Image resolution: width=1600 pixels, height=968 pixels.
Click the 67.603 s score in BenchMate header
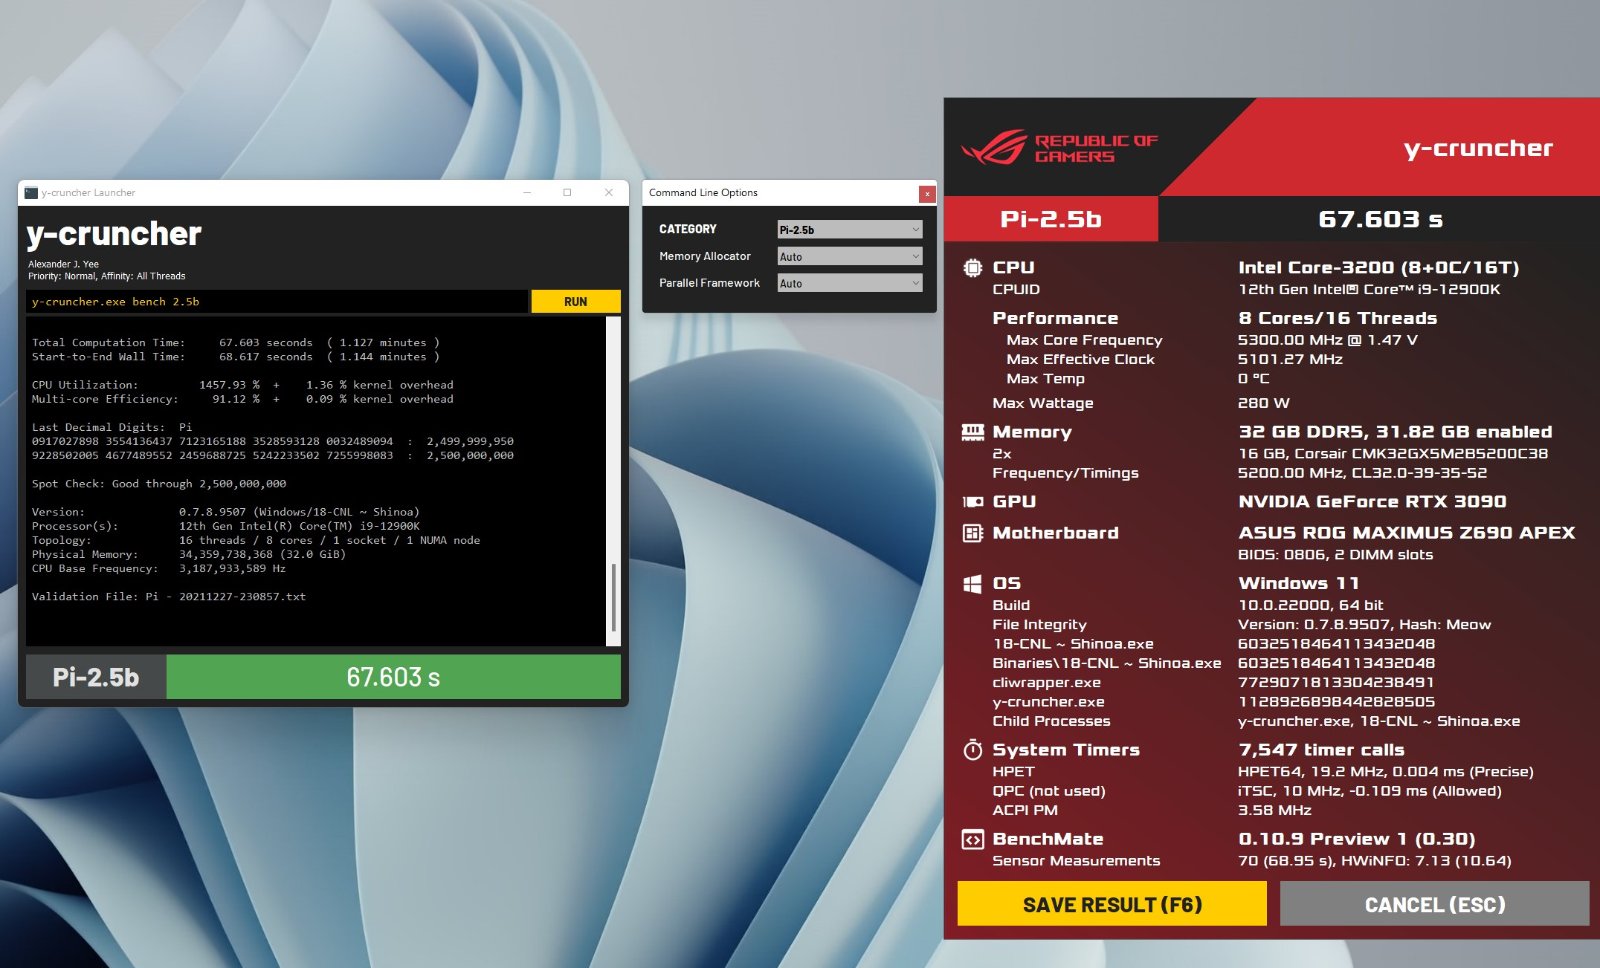click(x=1380, y=219)
